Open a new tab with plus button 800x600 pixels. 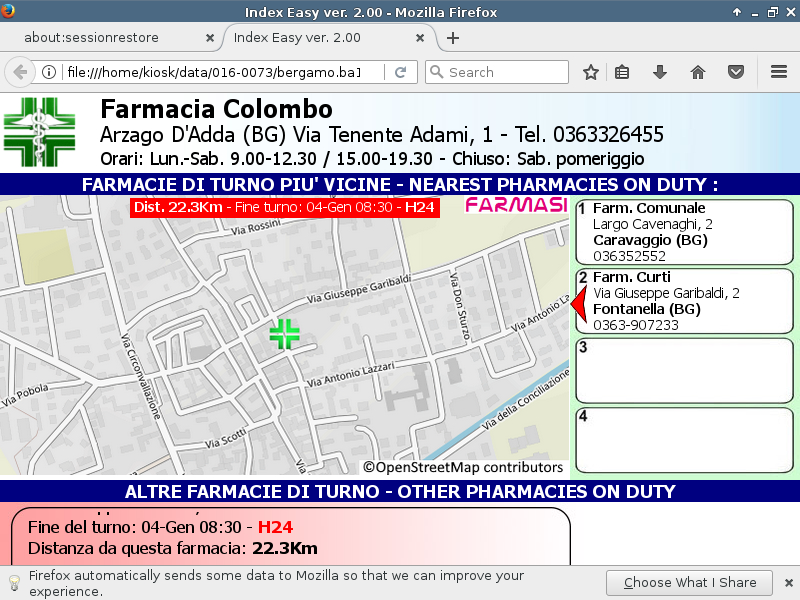click(453, 38)
